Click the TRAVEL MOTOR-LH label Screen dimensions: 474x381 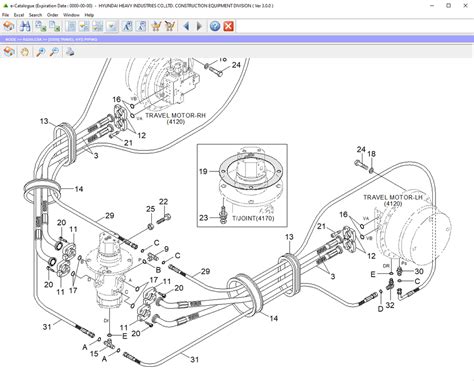[x=393, y=197]
